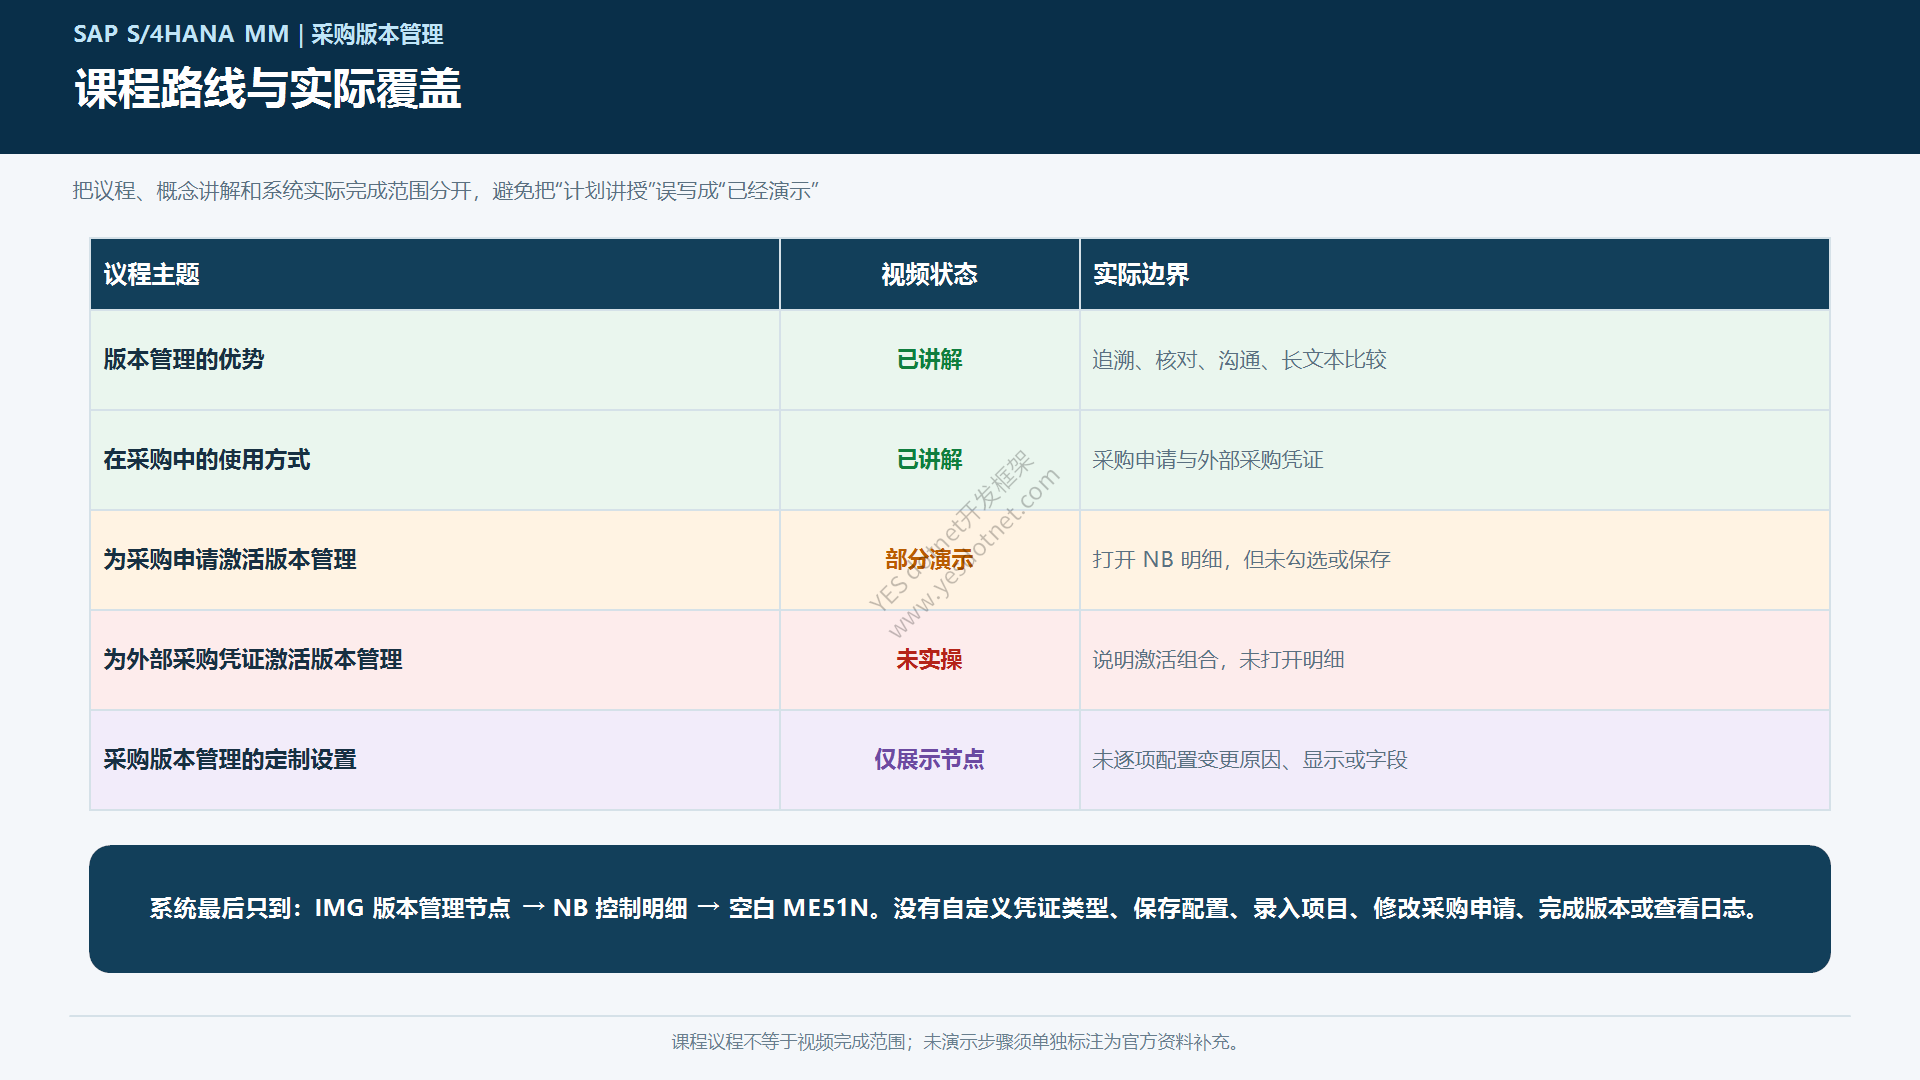Click the 部分演示 status cell
Image resolution: width=1920 pixels, height=1080 pixels.
929,559
